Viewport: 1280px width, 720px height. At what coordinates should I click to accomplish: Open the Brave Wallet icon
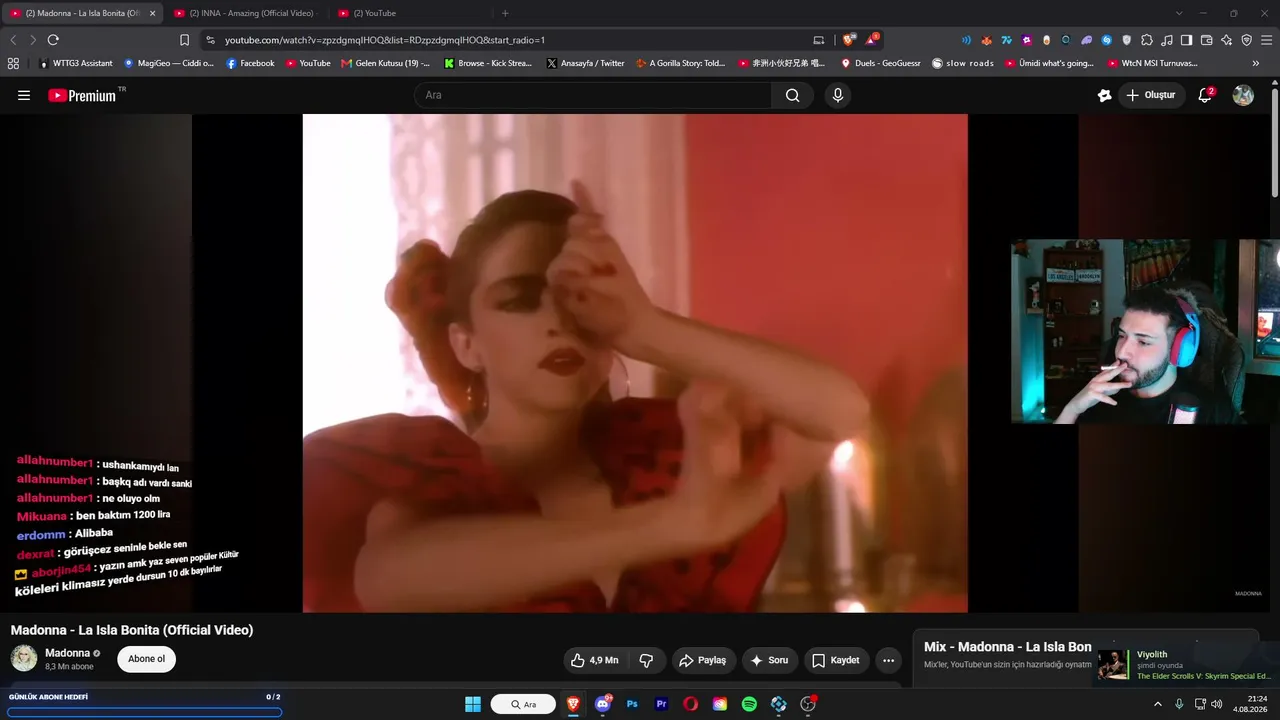[x=1206, y=40]
